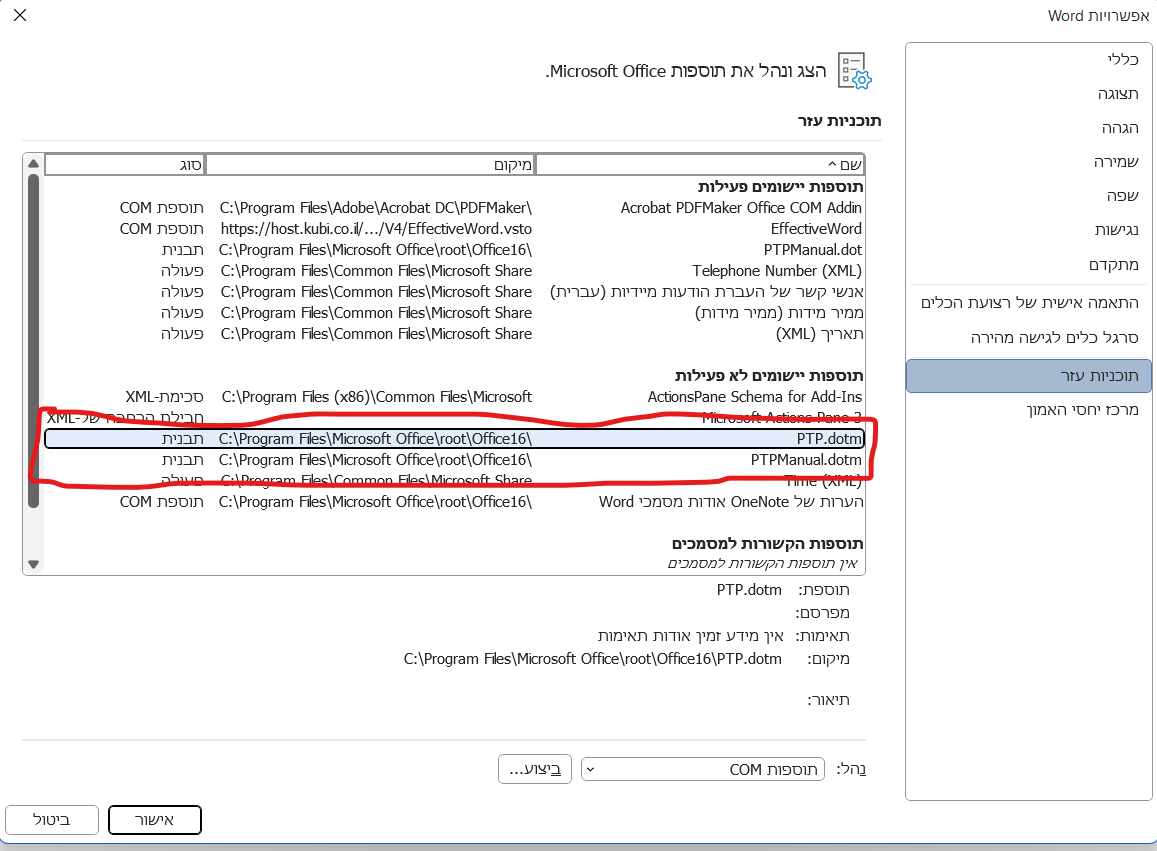
Task: Click the תוספות יישומים פעילות group heading
Action: (780, 187)
